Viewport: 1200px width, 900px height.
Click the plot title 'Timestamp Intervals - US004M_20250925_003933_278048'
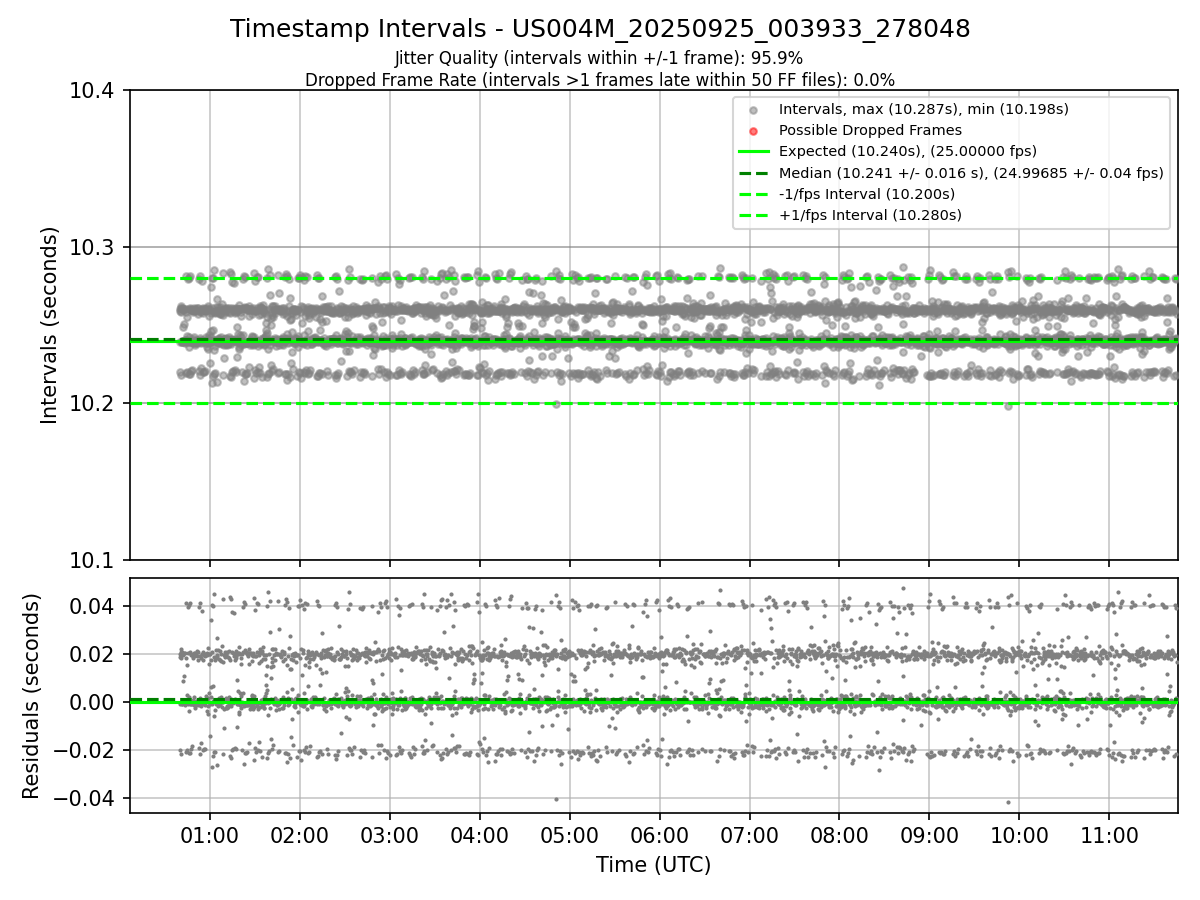coord(600,29)
